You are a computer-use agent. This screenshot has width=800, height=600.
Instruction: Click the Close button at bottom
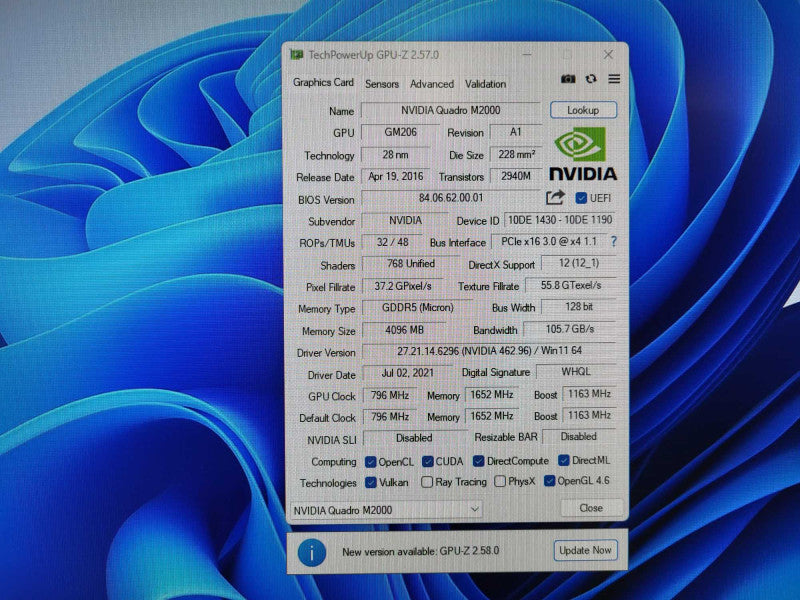[591, 508]
